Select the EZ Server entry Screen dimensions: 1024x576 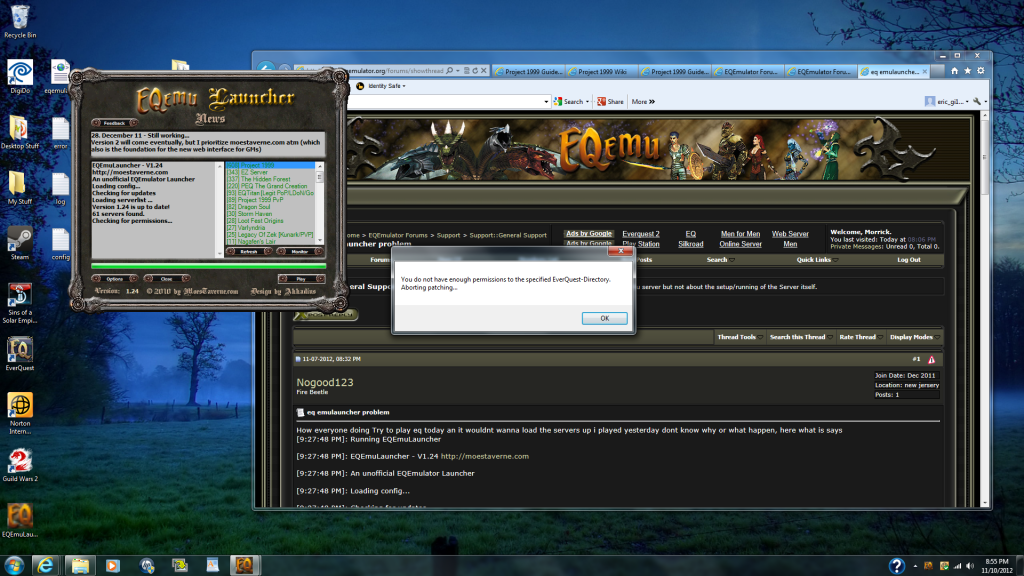270,172
